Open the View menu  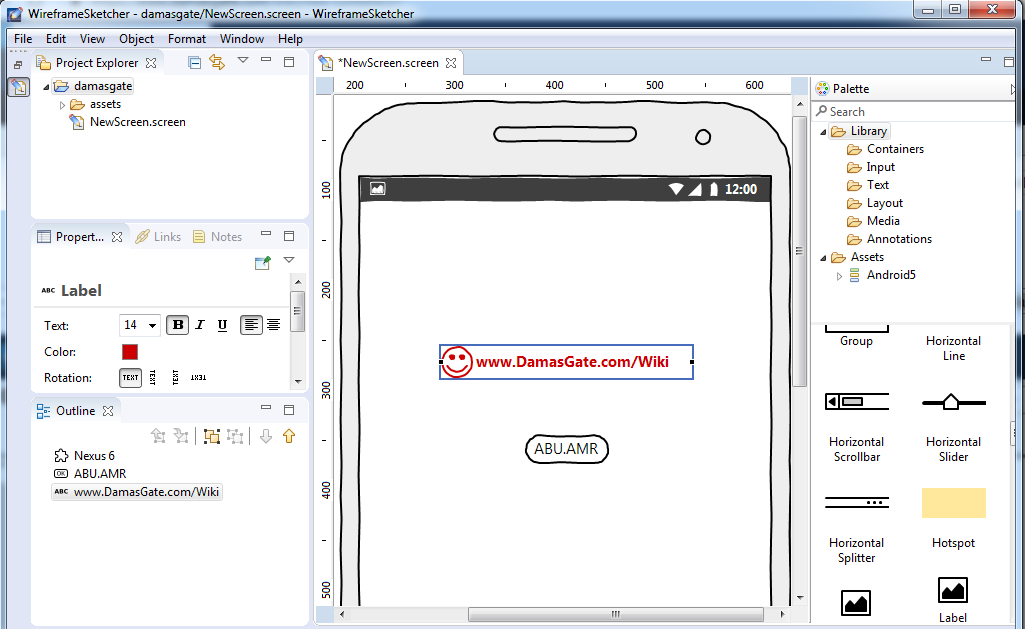[92, 39]
